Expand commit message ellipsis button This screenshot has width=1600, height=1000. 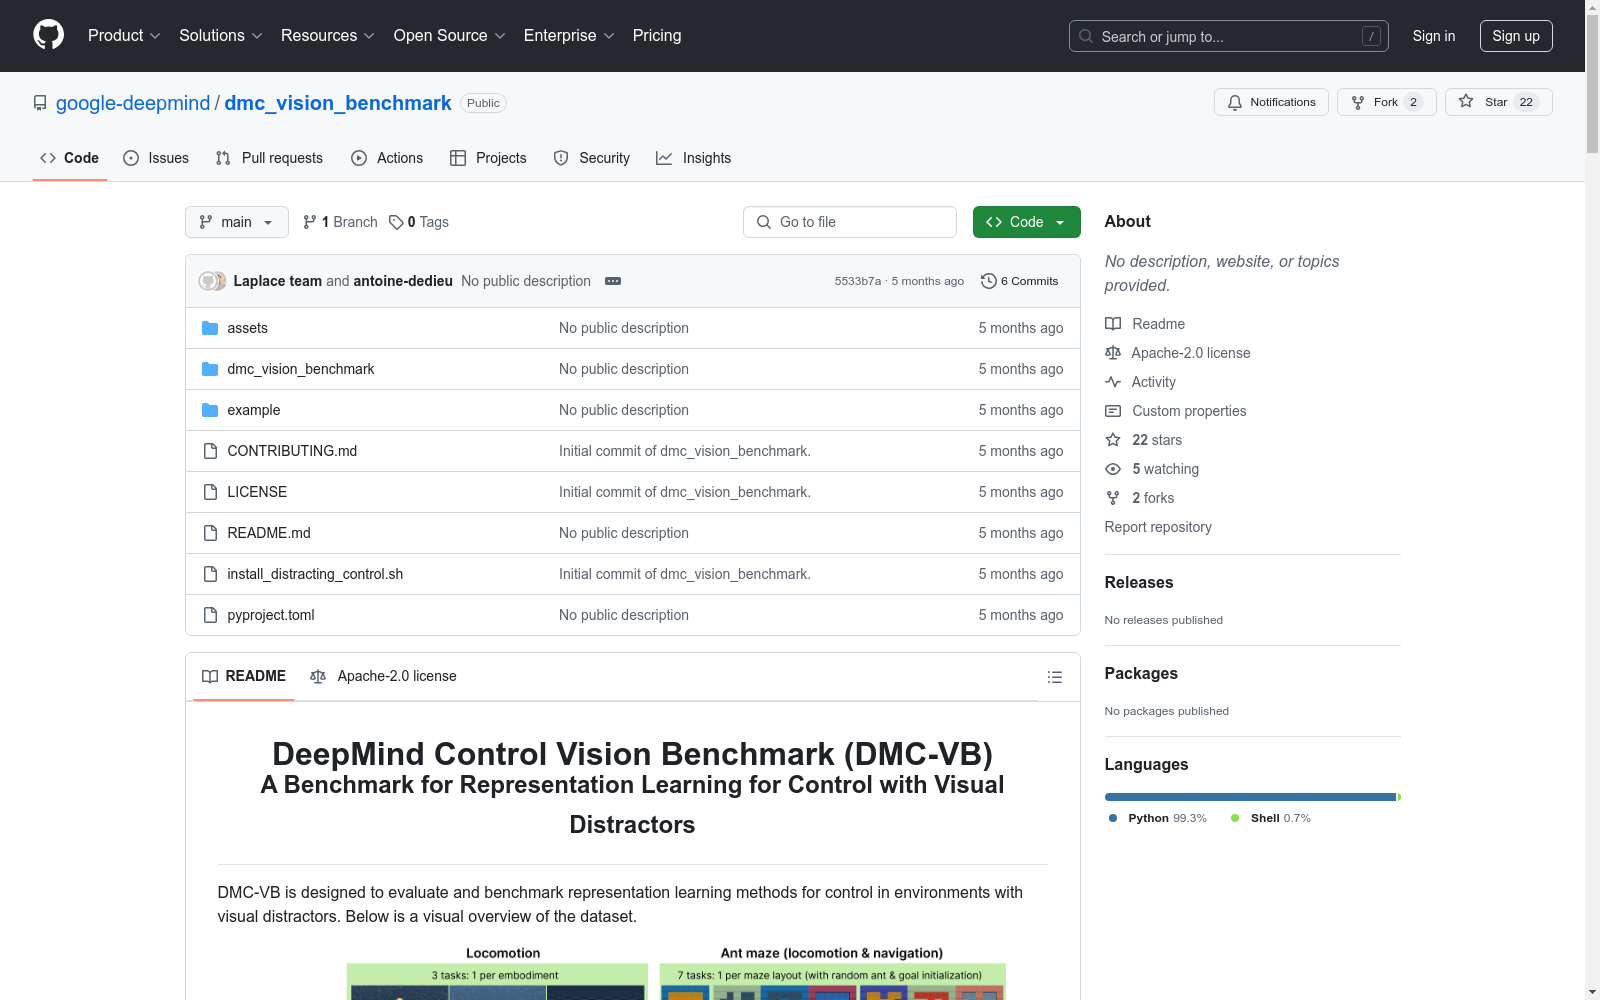[613, 281]
